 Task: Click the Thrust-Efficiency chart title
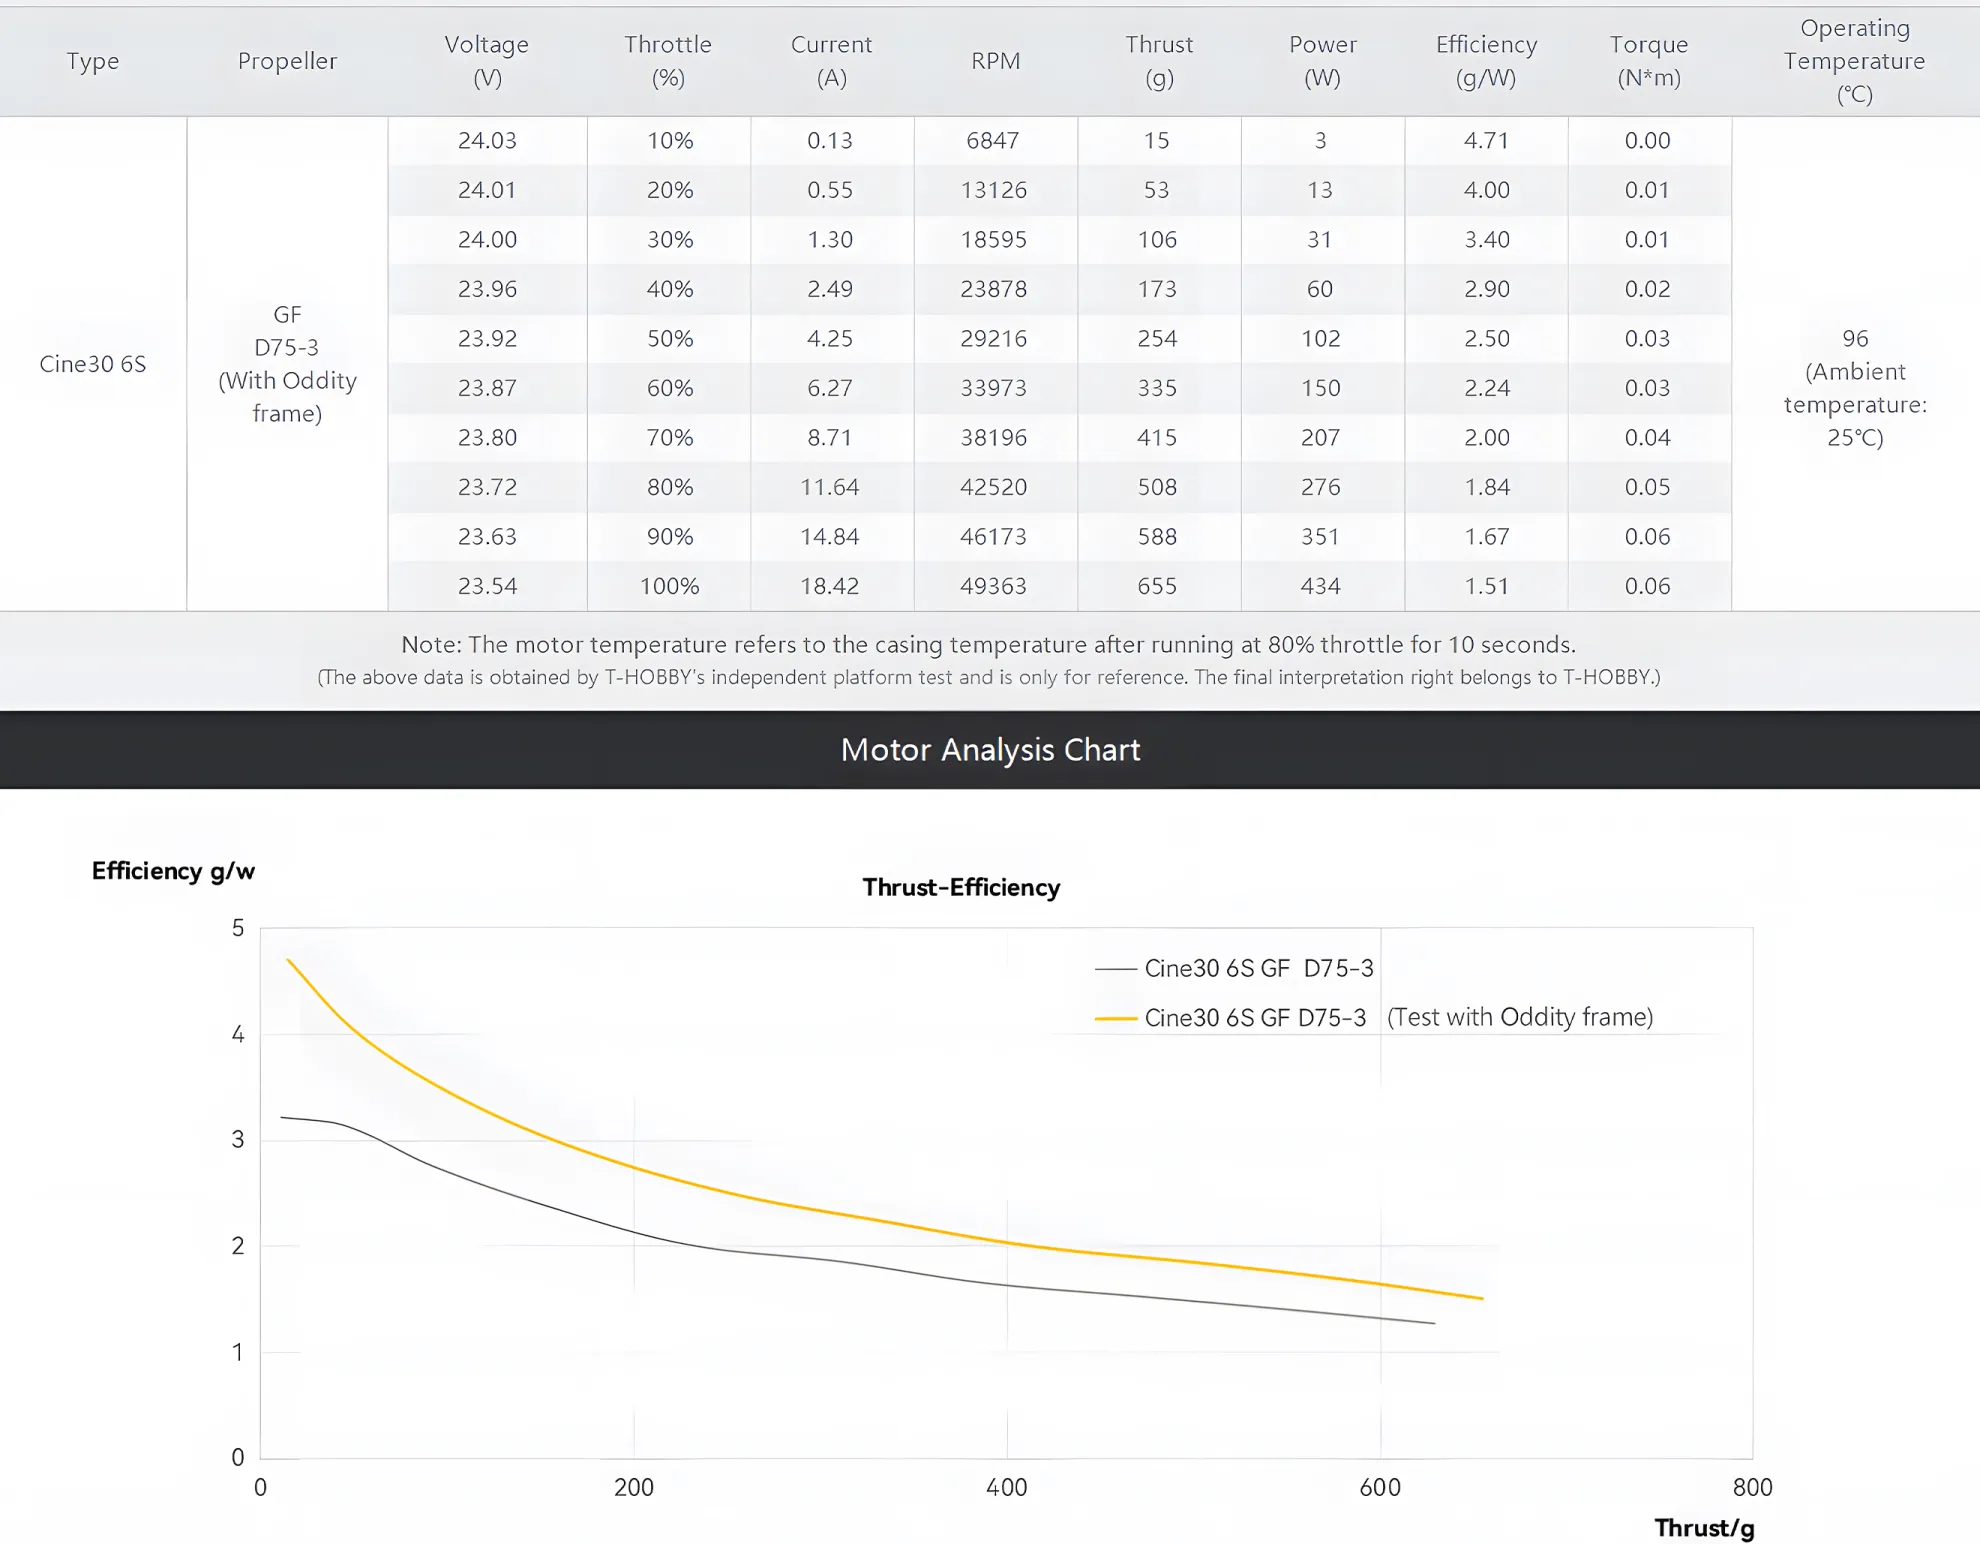pyautogui.click(x=961, y=887)
